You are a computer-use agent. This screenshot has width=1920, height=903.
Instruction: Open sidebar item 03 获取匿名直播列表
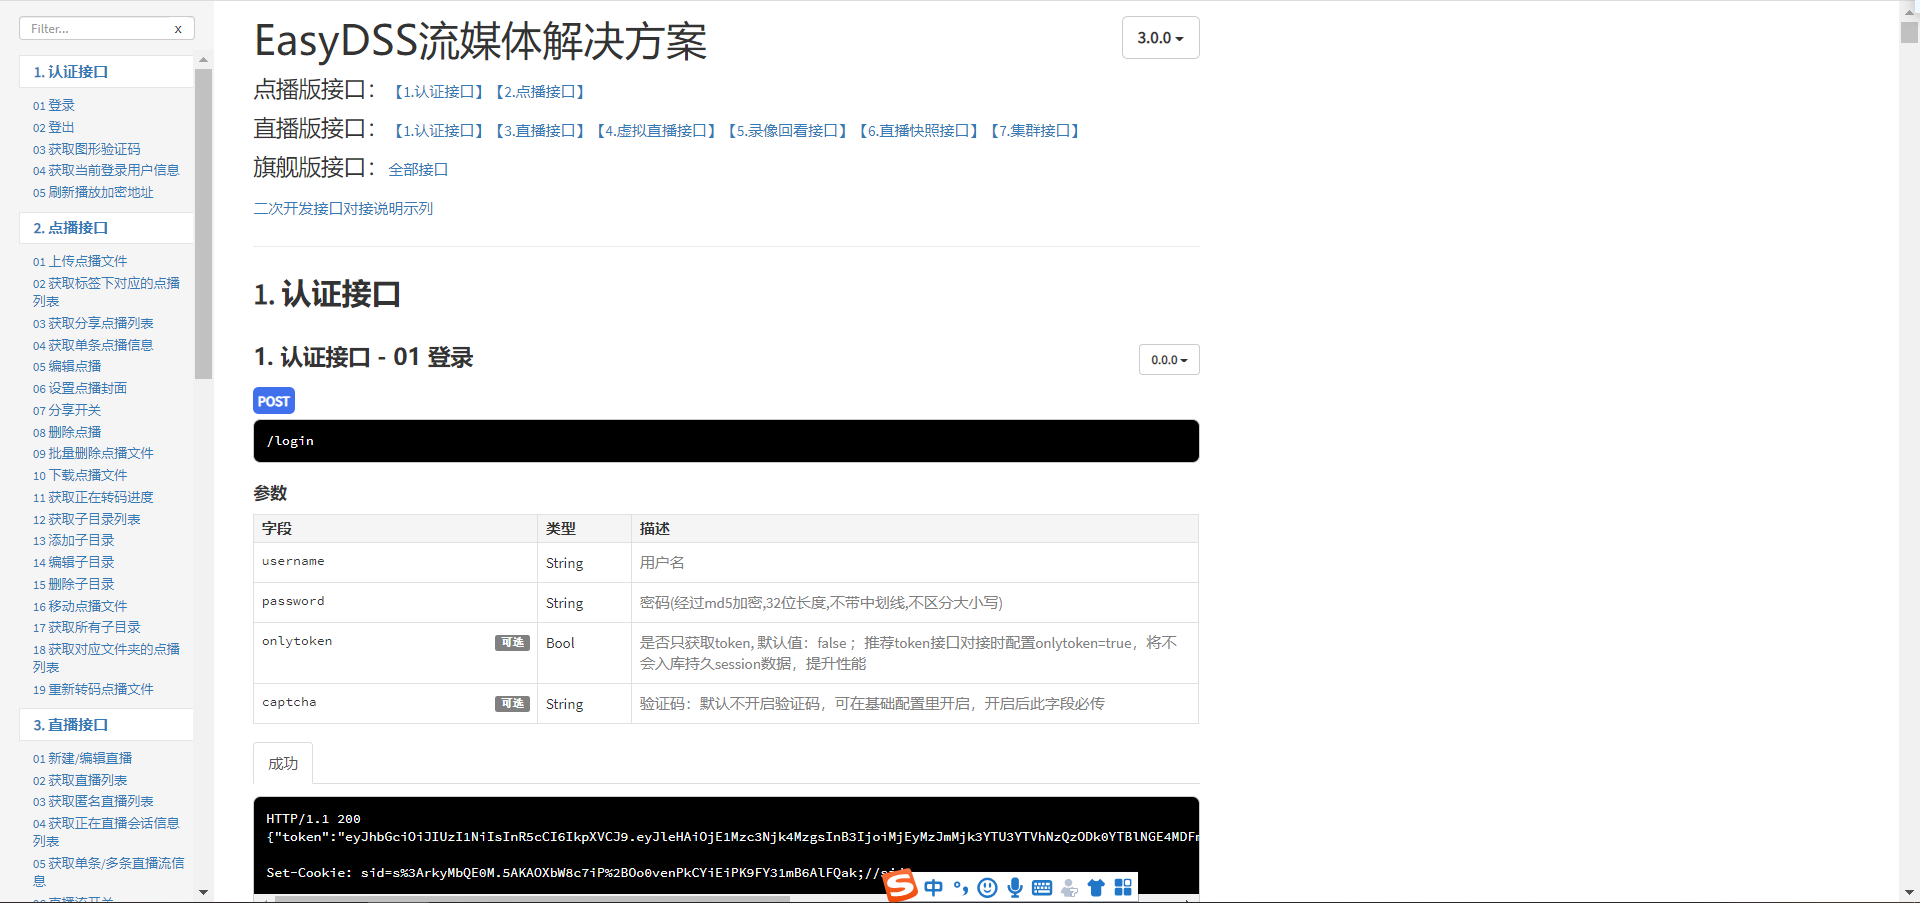(93, 801)
